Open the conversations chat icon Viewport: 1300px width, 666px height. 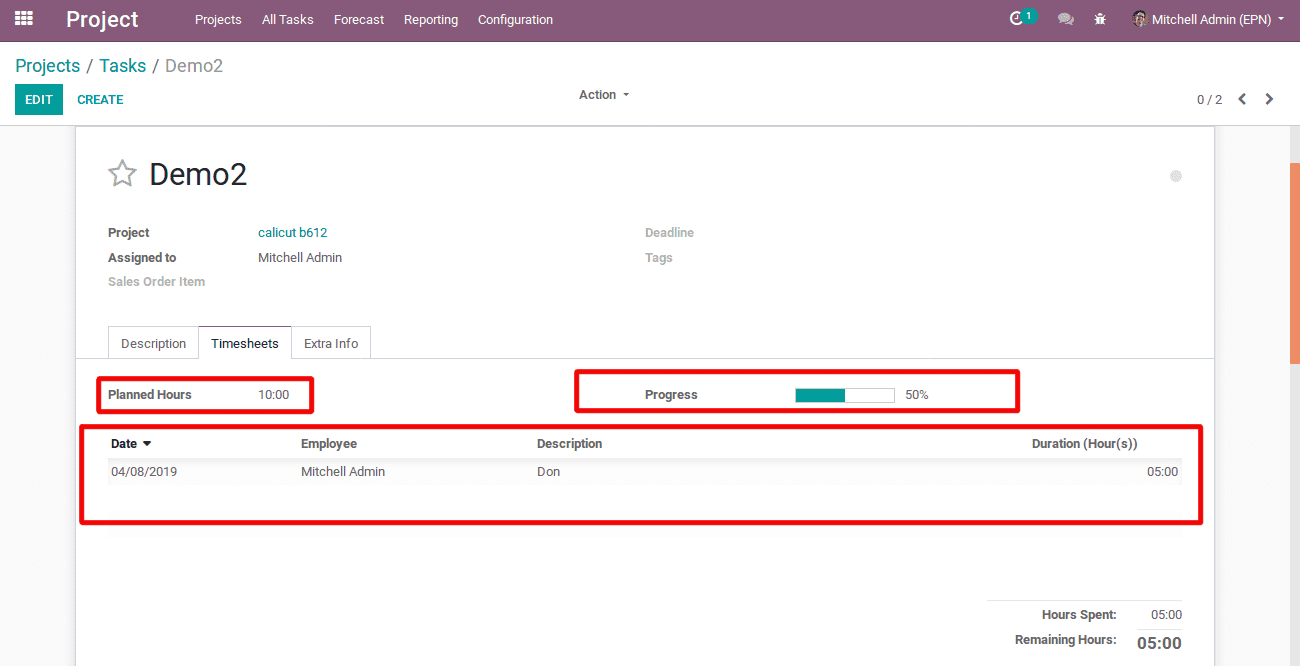pyautogui.click(x=1066, y=19)
